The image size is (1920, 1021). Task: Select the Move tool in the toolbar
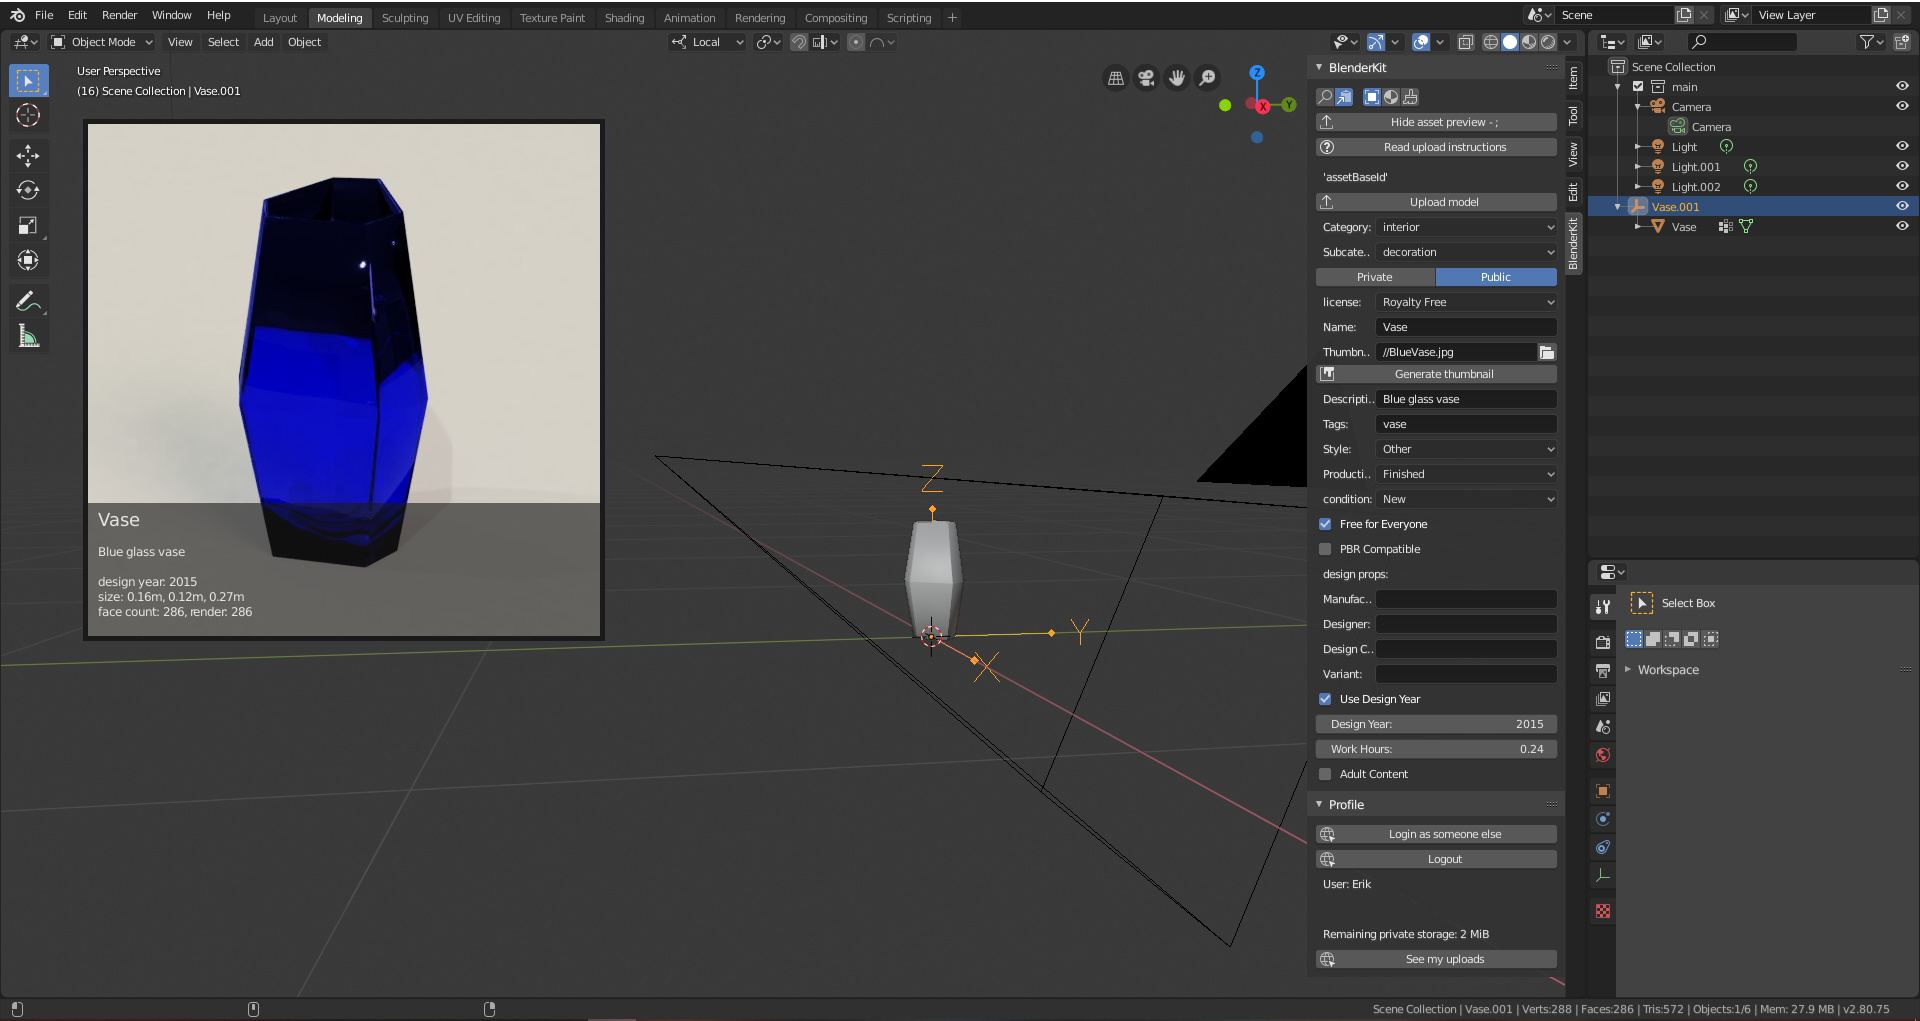coord(28,155)
